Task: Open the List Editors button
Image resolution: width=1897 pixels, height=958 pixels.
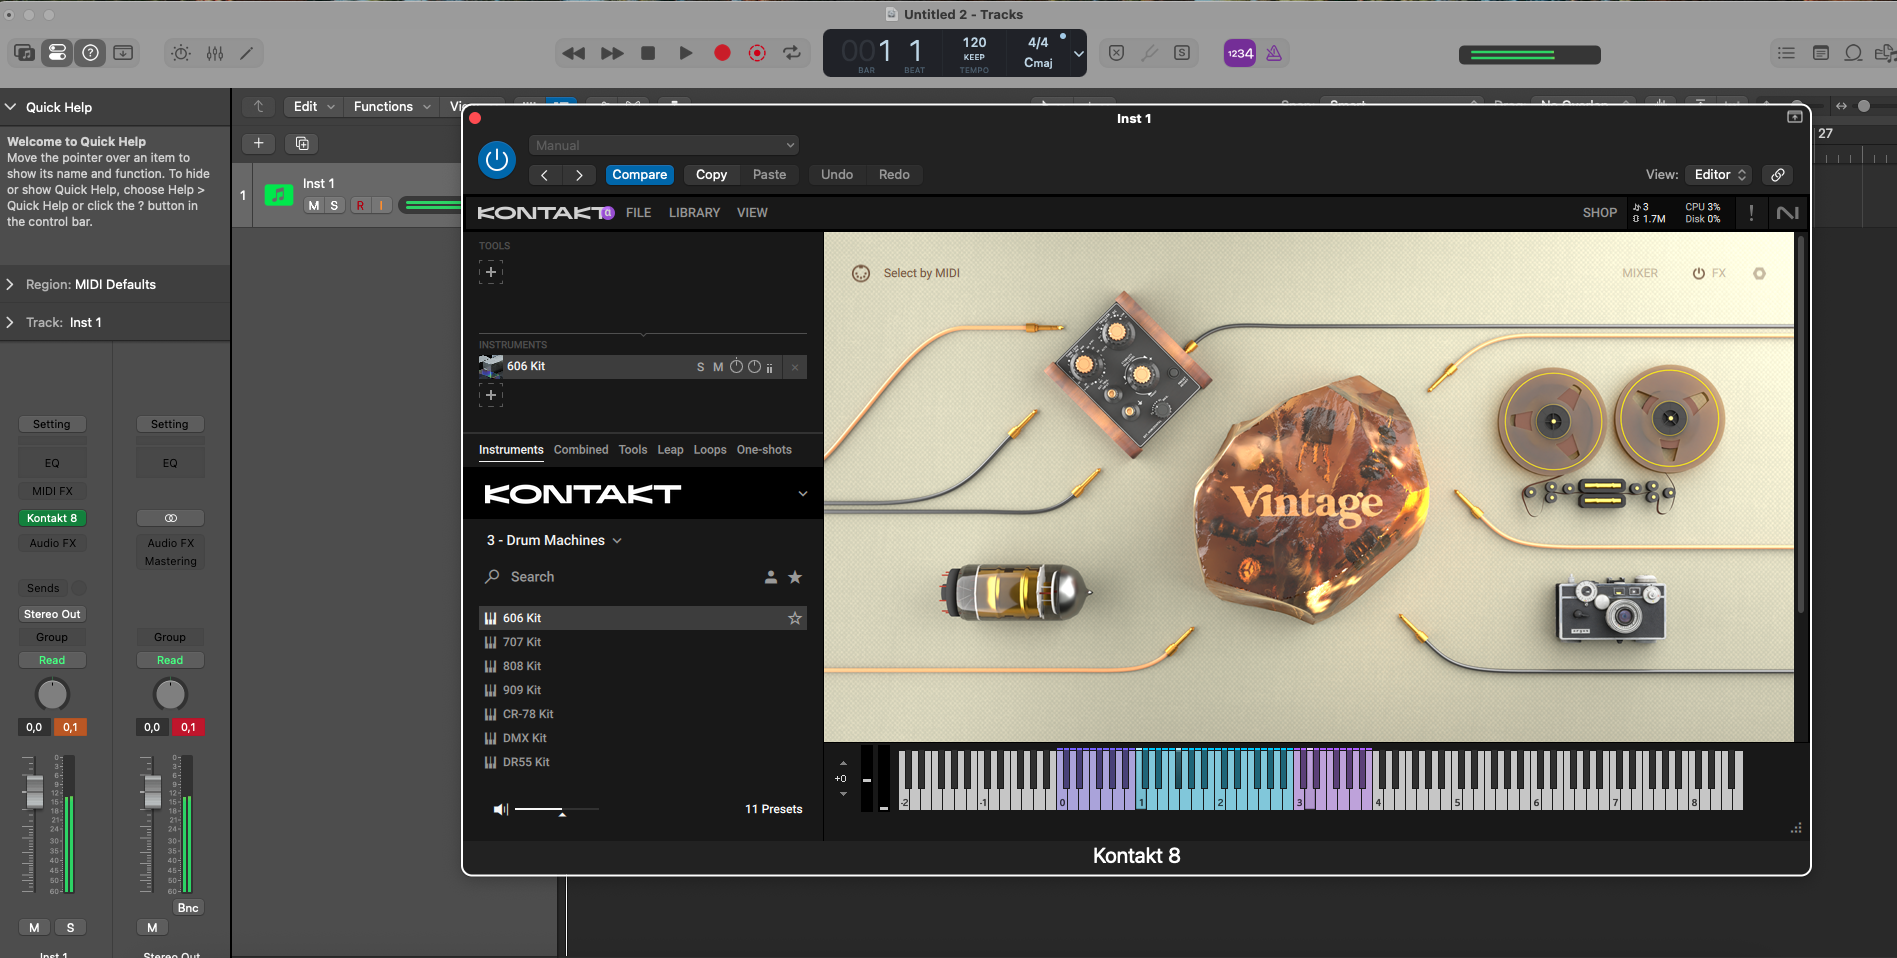Action: point(1786,53)
